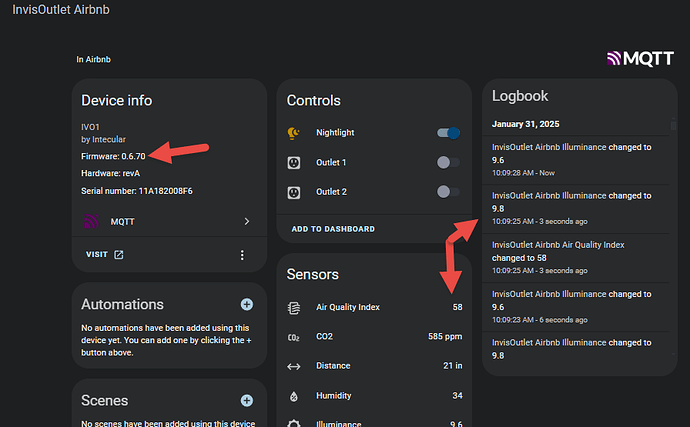Open logbook entry at 10:09:28 AM
Image resolution: width=690 pixels, height=427 pixels.
click(x=576, y=160)
